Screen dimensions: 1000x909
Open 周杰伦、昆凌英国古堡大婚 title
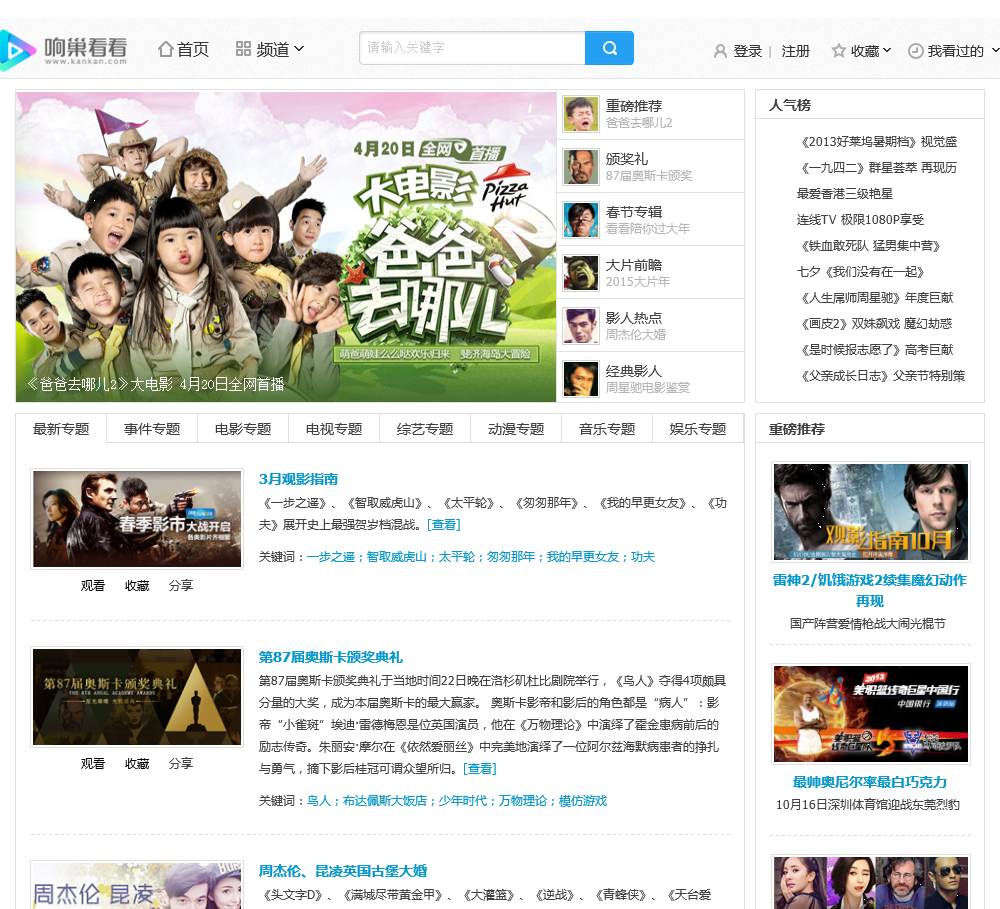[342, 871]
